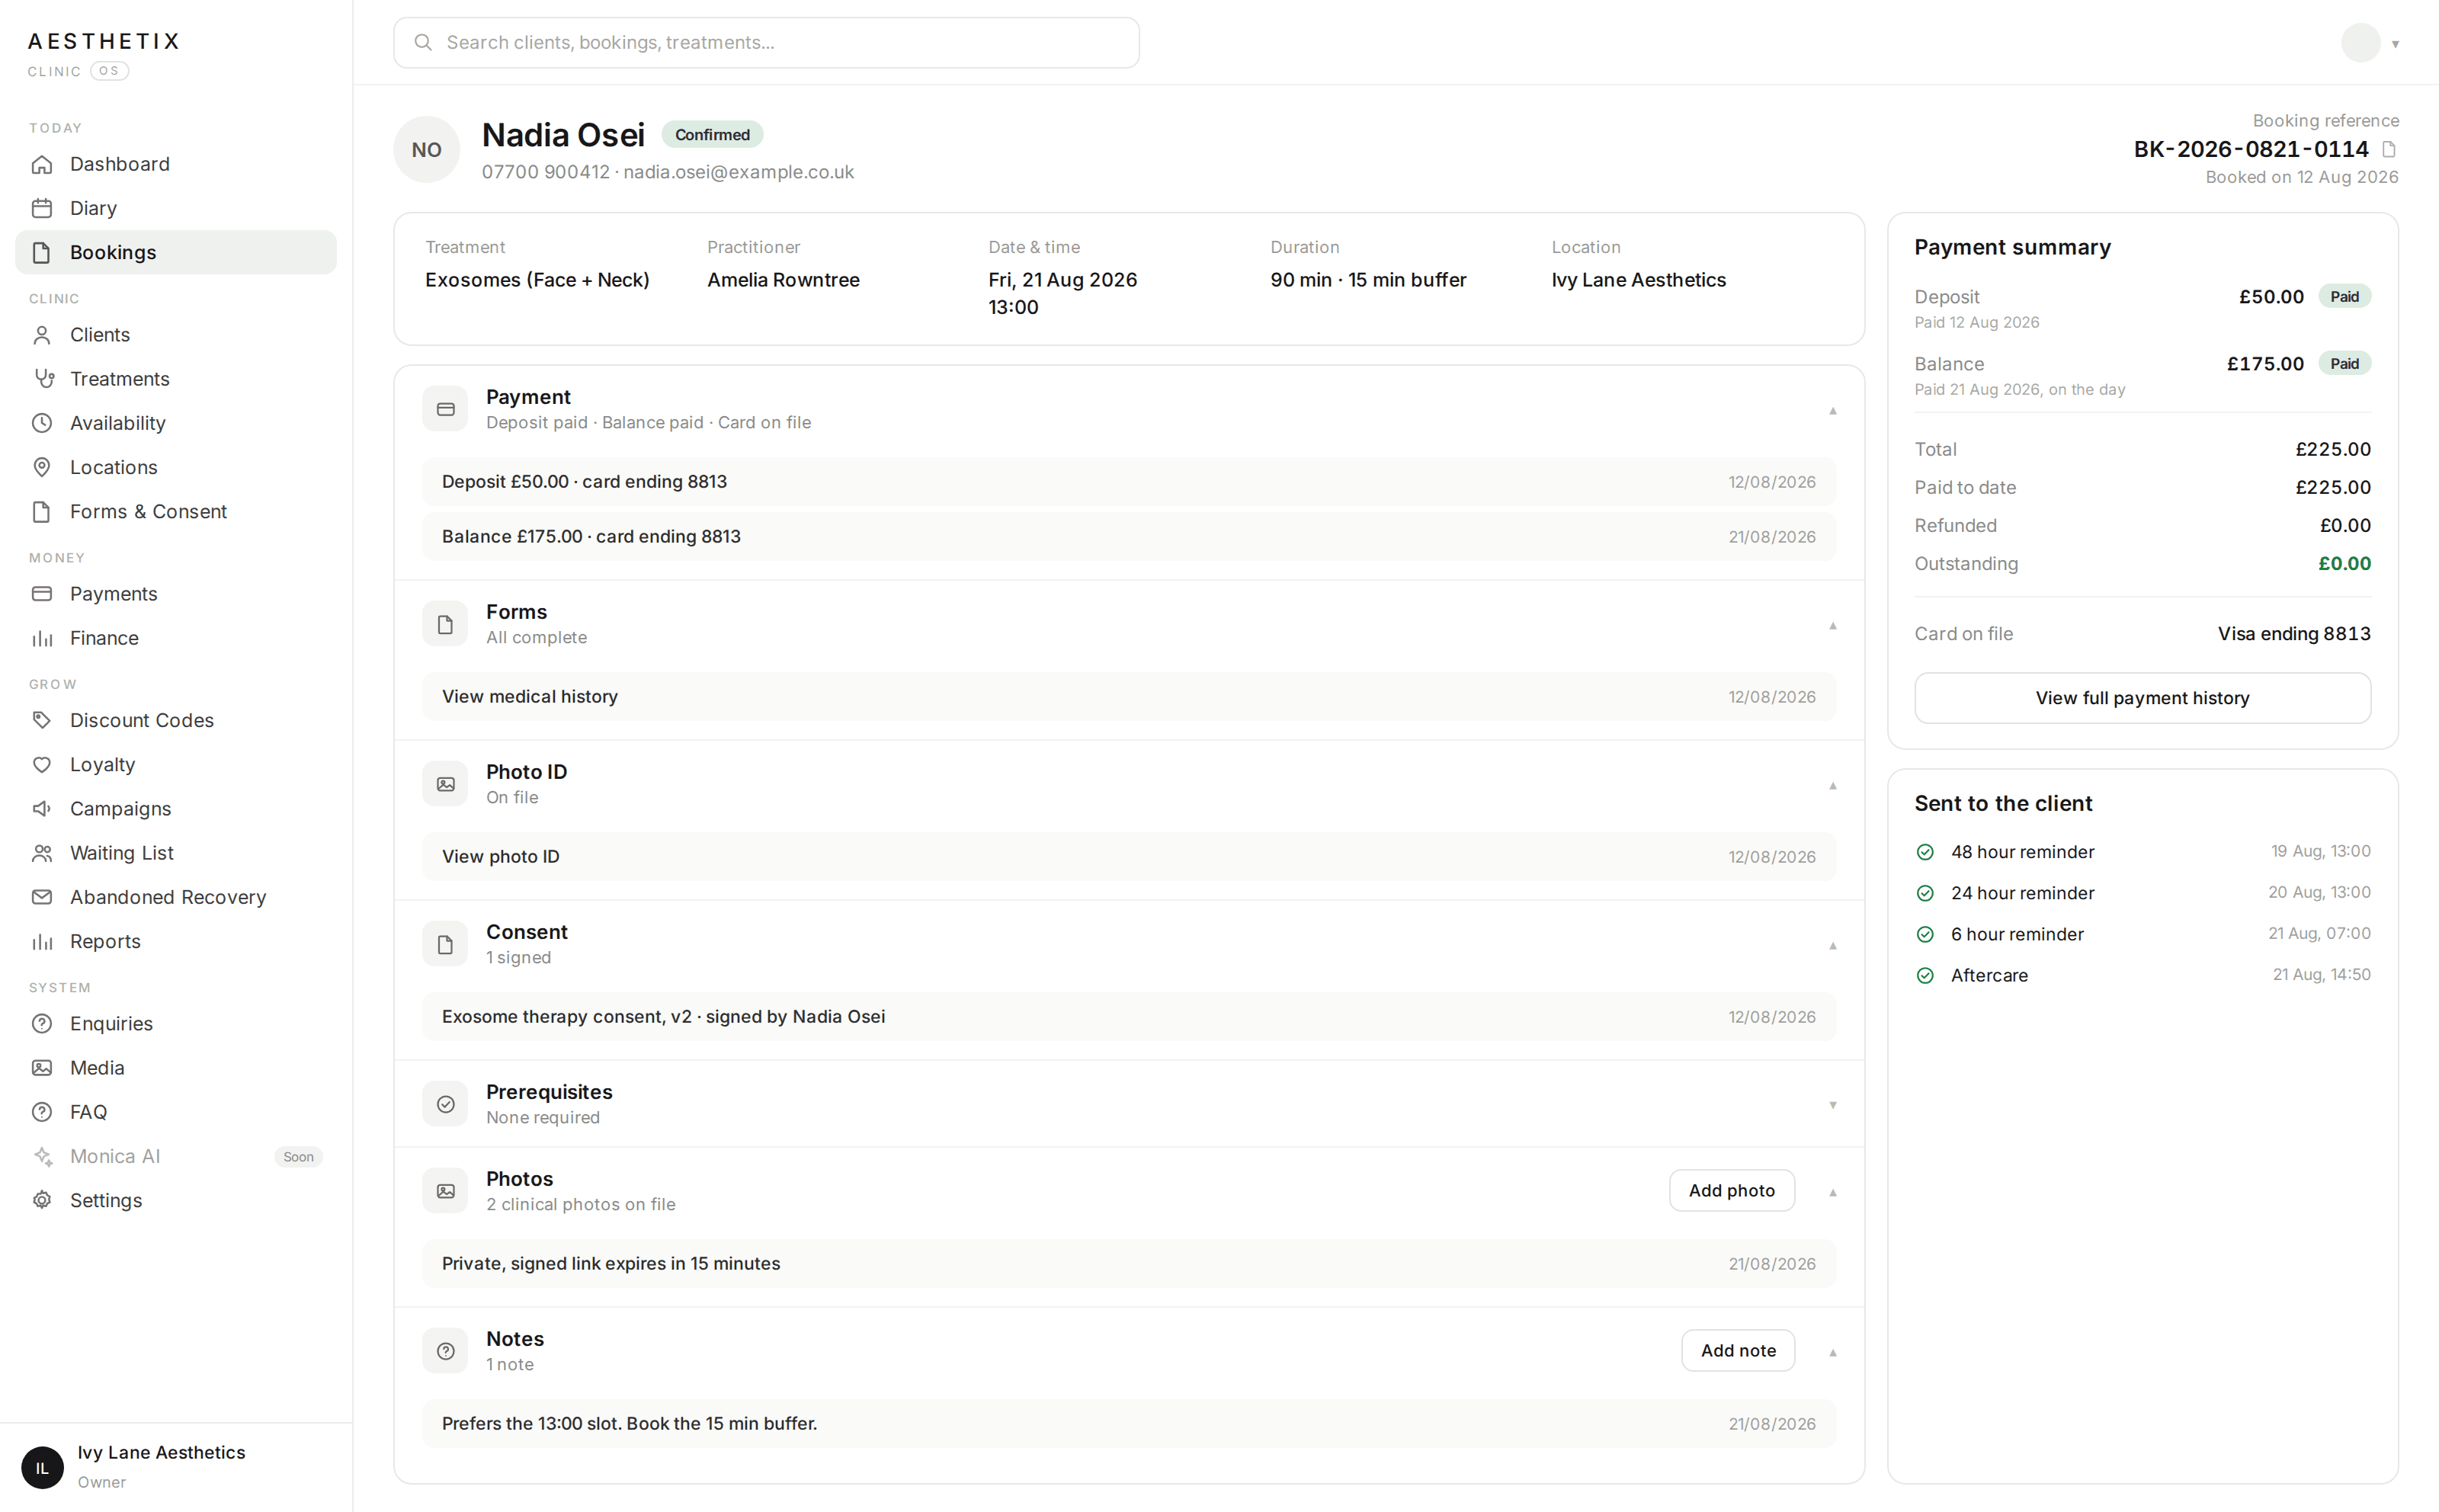Open the user account dropdown arrow
Viewport: 2439px width, 1512px height.
pos(2396,44)
